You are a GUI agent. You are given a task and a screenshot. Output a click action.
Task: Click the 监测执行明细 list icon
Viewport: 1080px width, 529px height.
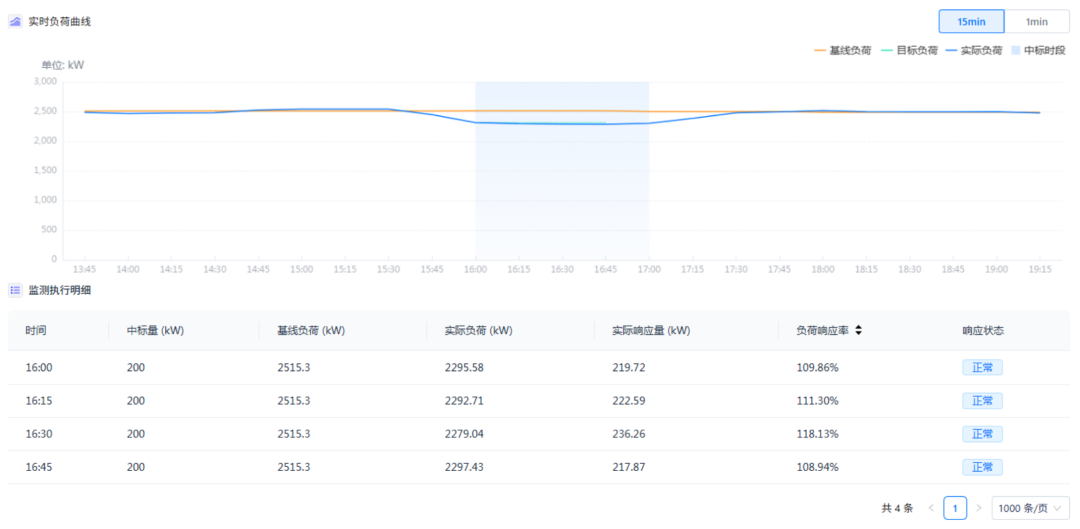15,291
